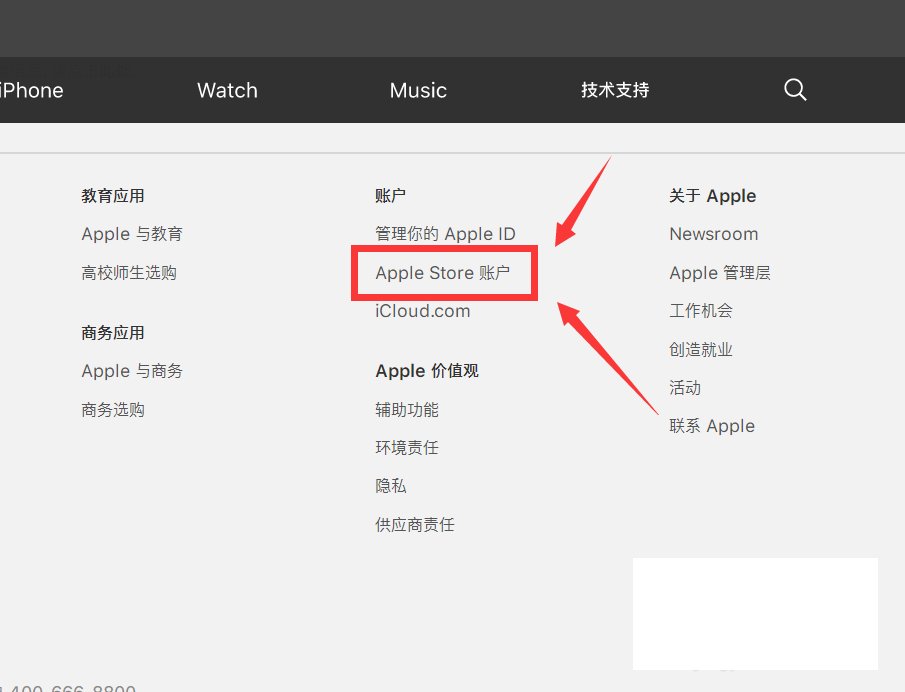Open the Newsroom link
Viewport: 905px width, 692px height.
coord(714,234)
